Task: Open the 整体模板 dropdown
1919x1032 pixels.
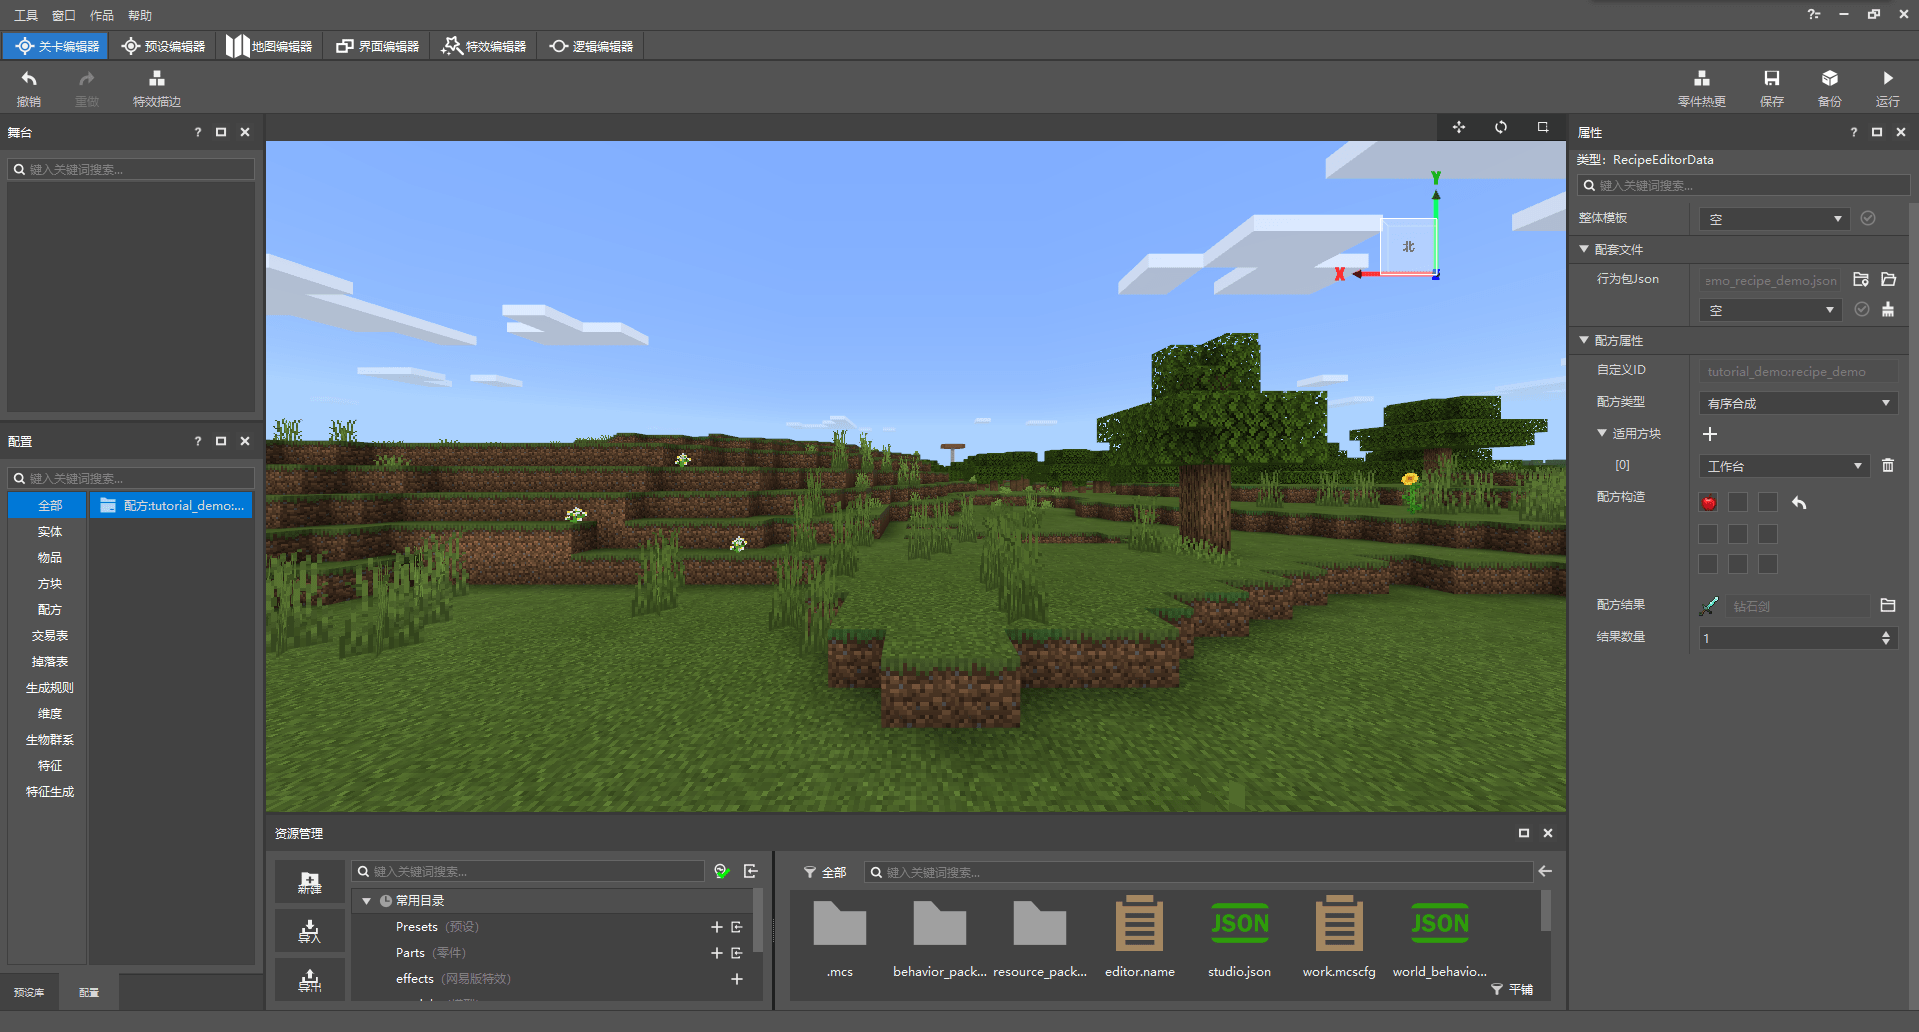Action: pyautogui.click(x=1774, y=219)
